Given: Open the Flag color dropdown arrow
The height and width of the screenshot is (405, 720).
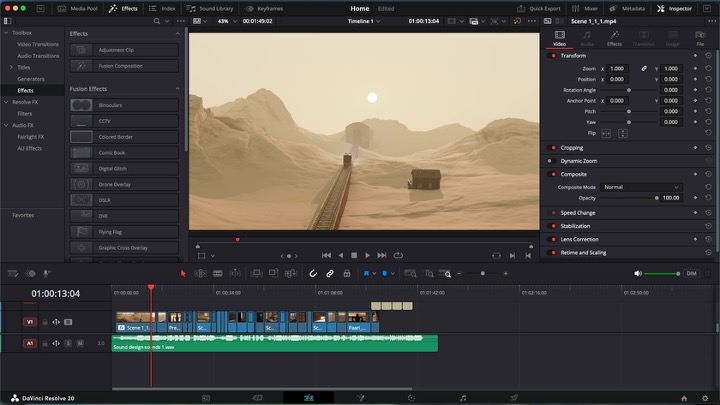Looking at the screenshot, I should (x=374, y=274).
